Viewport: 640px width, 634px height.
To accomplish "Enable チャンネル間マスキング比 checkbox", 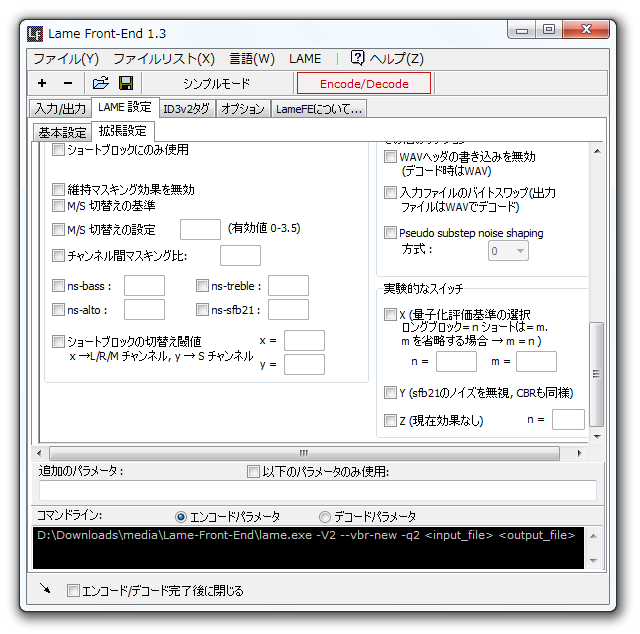I will click(x=58, y=256).
